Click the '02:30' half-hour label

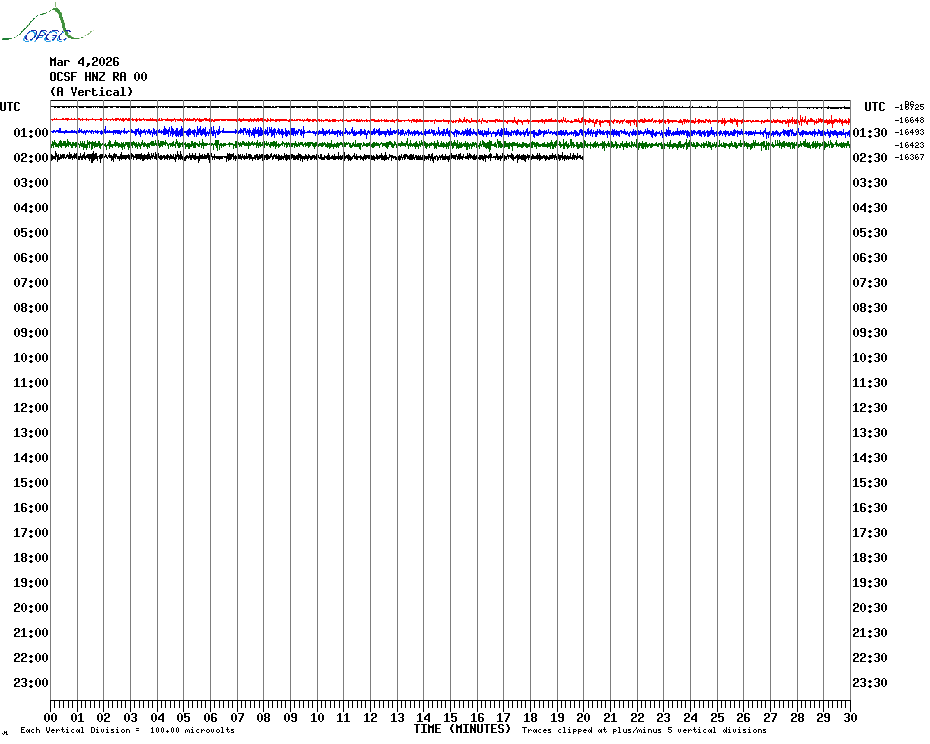point(870,157)
